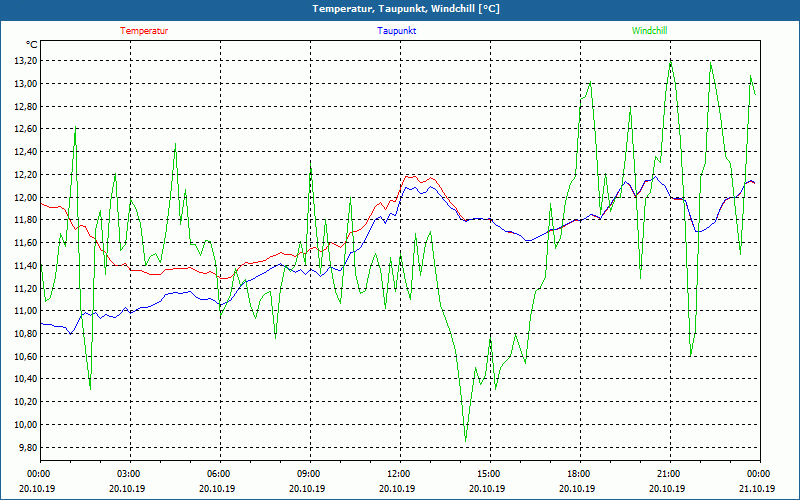The width and height of the screenshot is (800, 500).
Task: Click the 11,40 y-axis value
Action: coord(27,265)
